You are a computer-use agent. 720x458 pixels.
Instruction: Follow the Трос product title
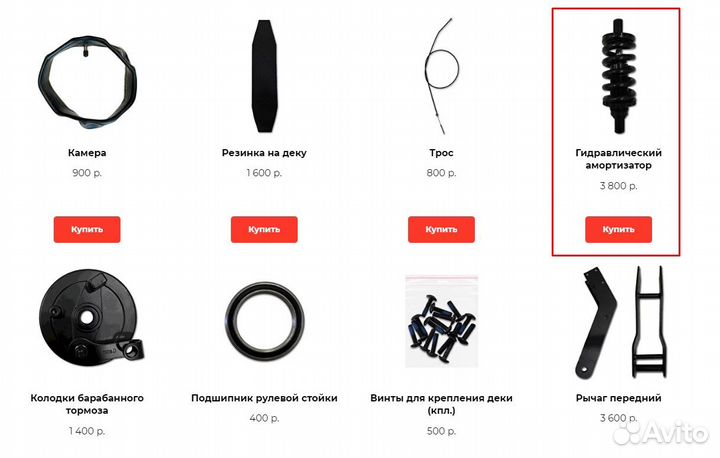[441, 153]
